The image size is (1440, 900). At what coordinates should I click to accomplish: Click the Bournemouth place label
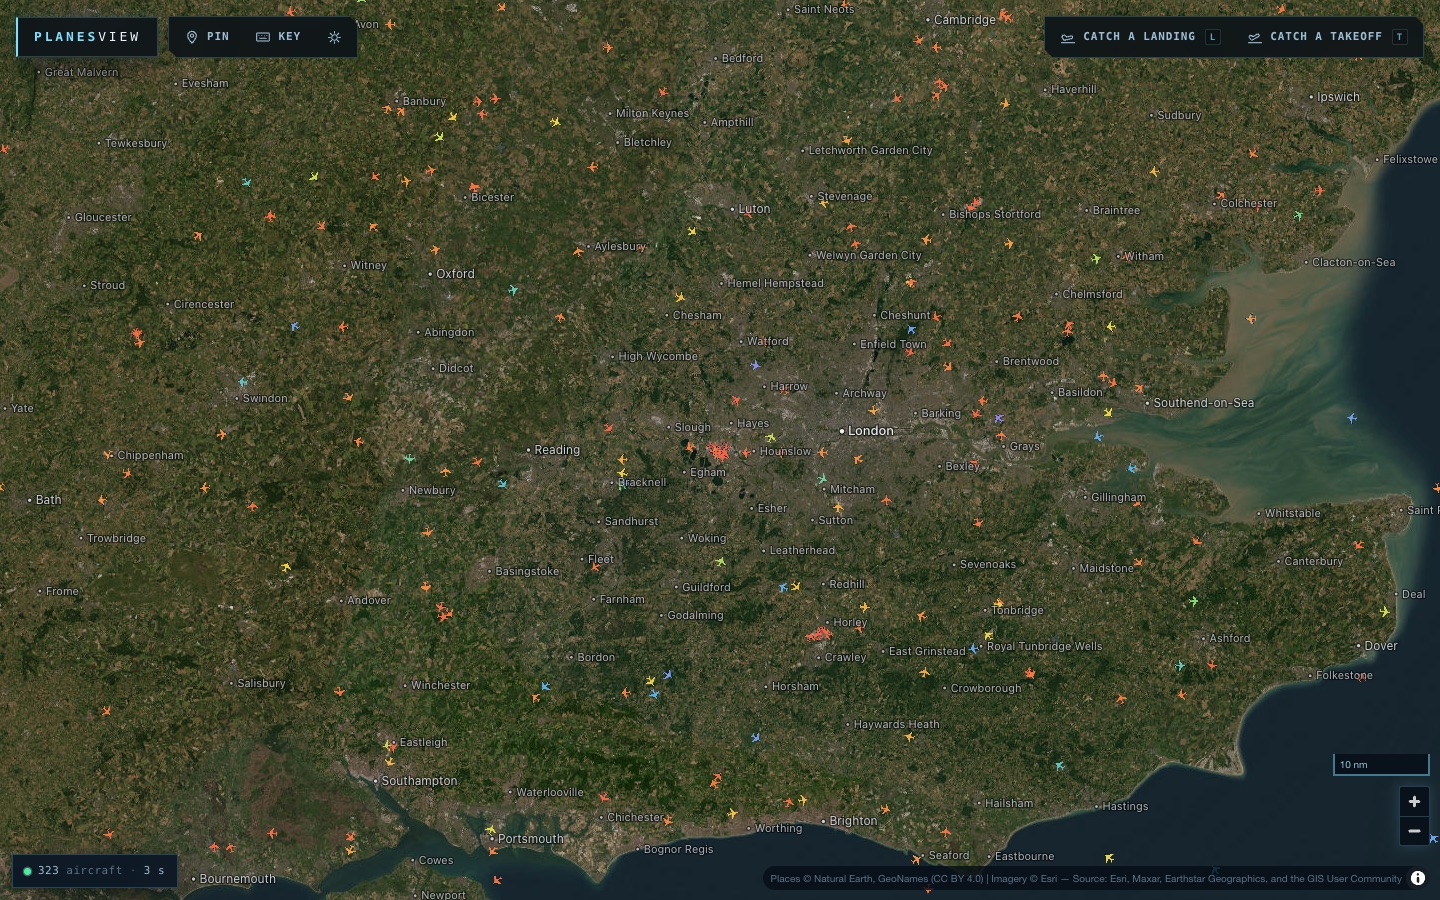click(238, 879)
